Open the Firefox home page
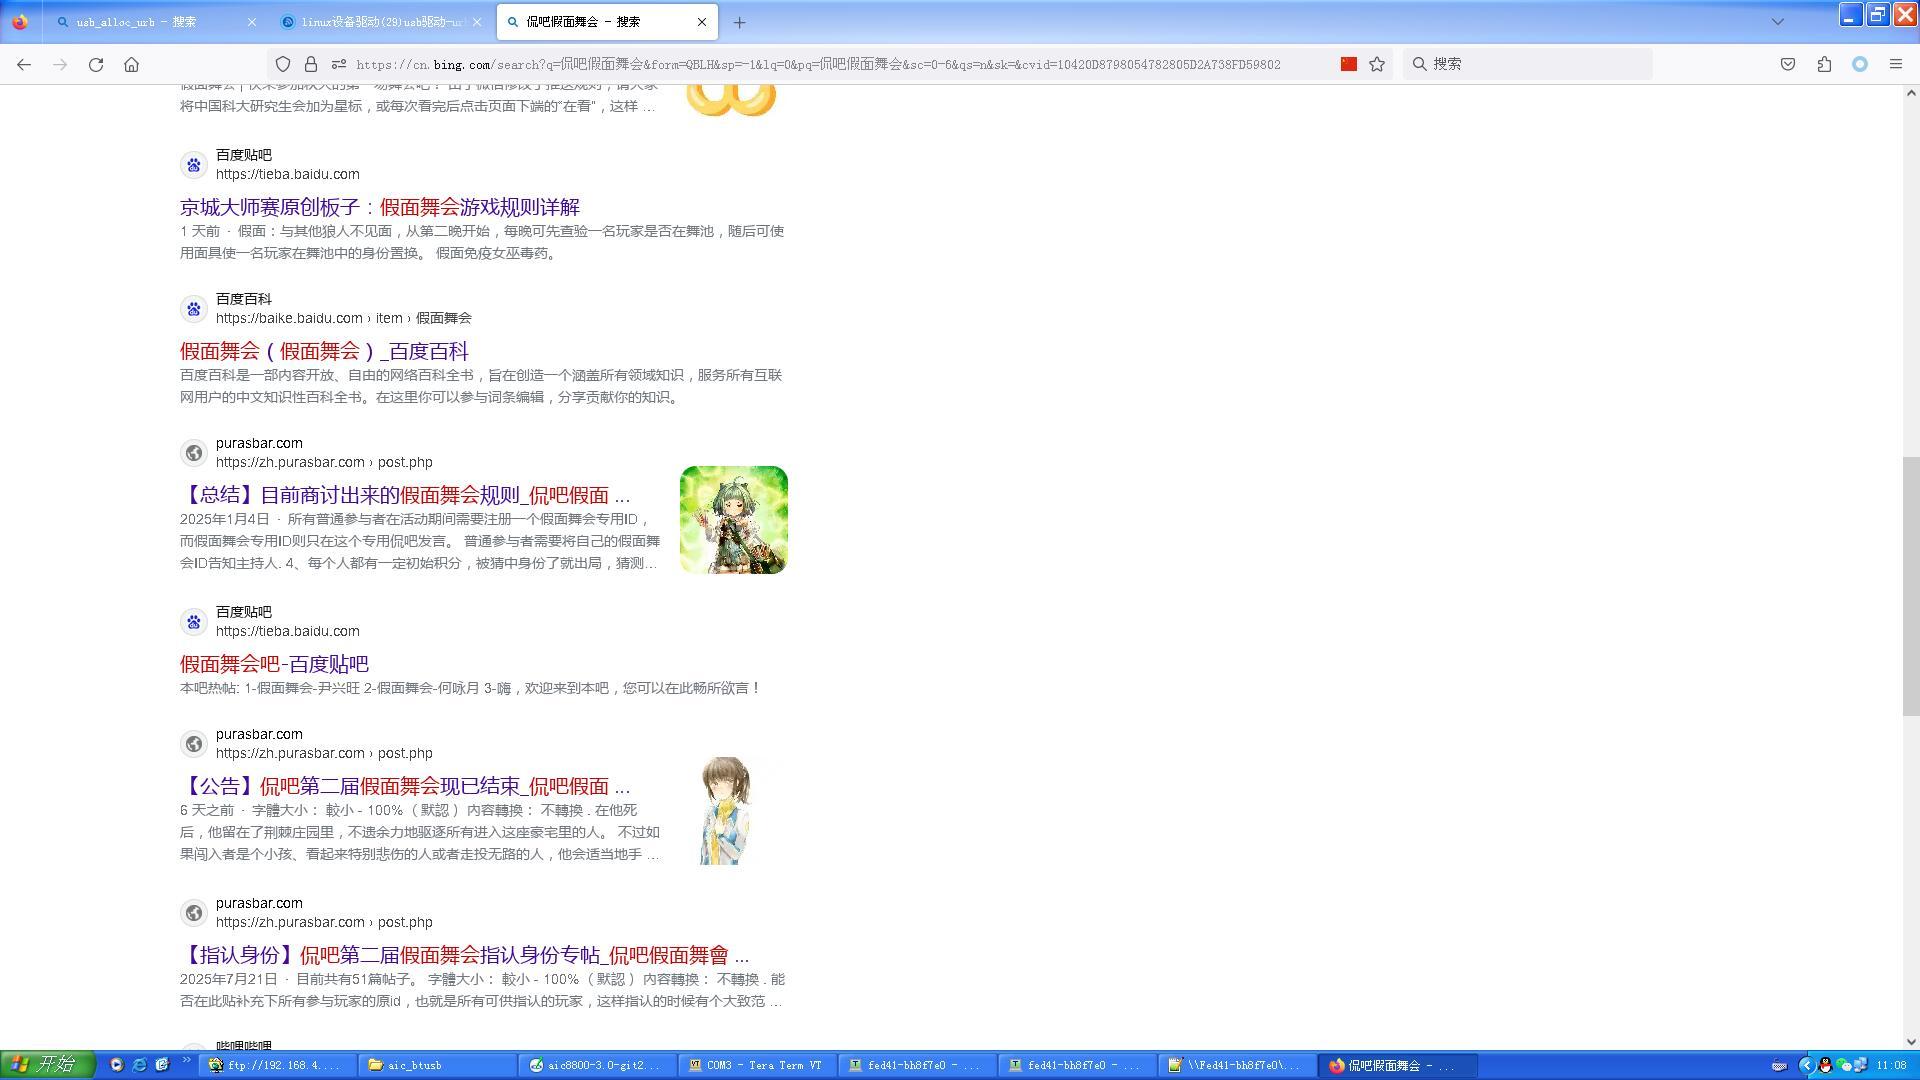 pos(131,64)
